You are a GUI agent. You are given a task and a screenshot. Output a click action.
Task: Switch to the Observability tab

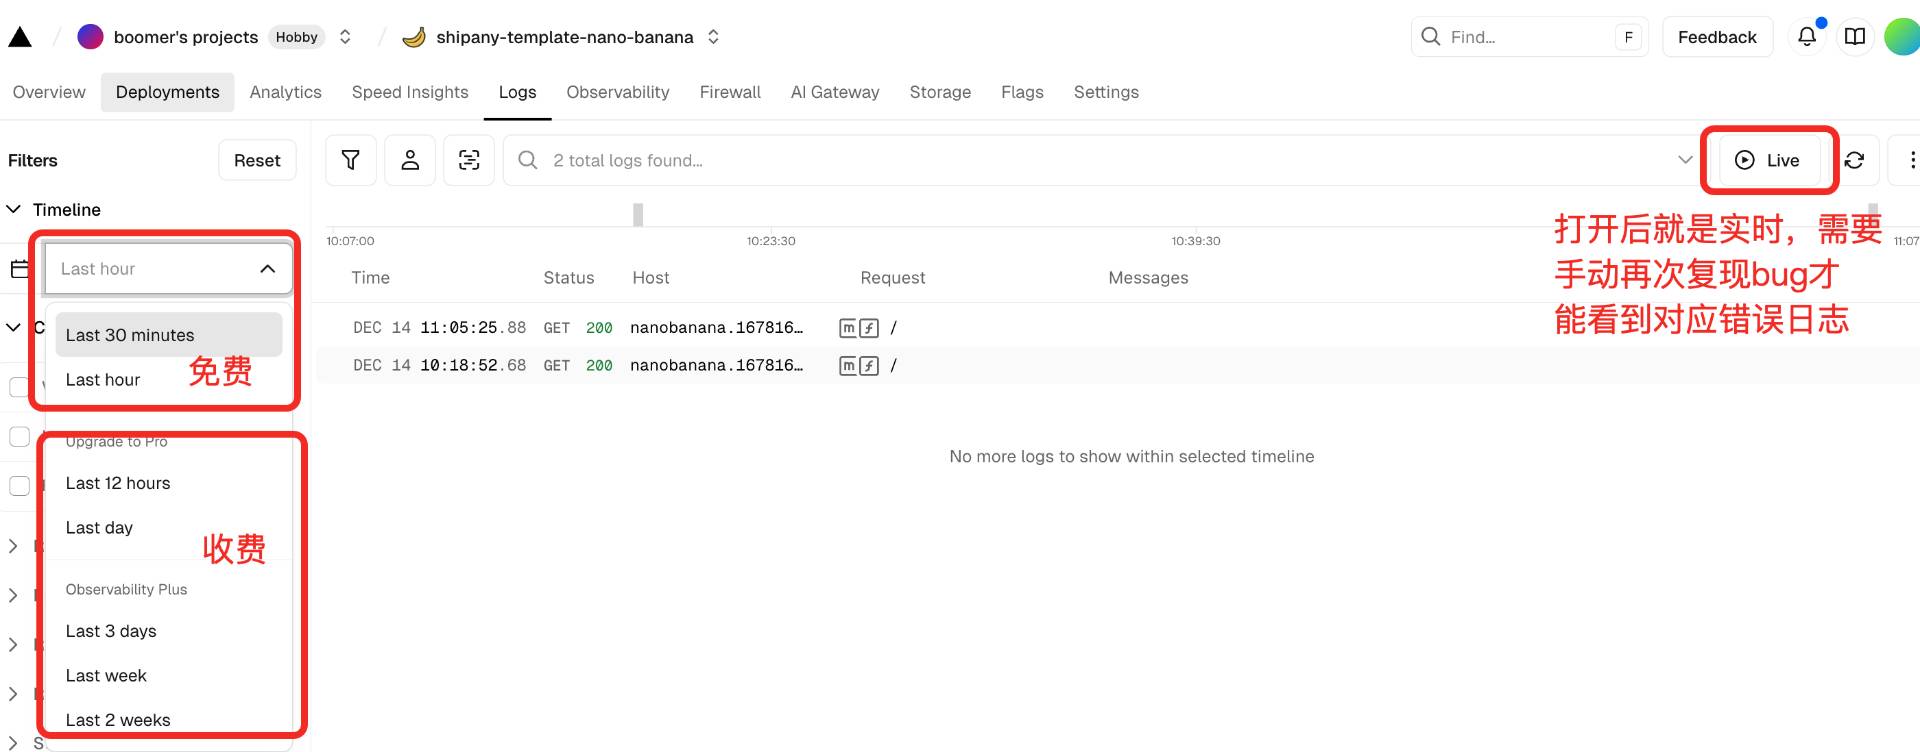pyautogui.click(x=617, y=92)
